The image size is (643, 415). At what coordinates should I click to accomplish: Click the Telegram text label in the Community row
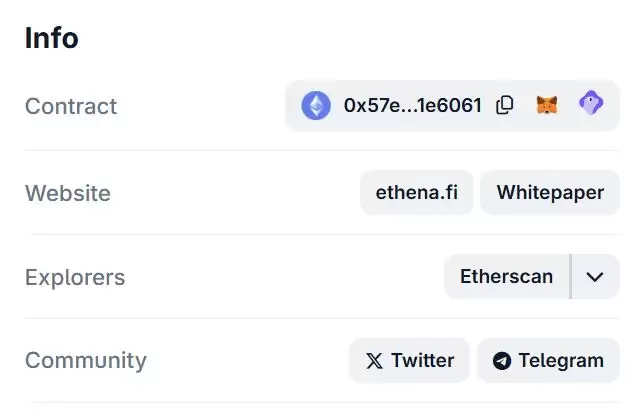(561, 361)
